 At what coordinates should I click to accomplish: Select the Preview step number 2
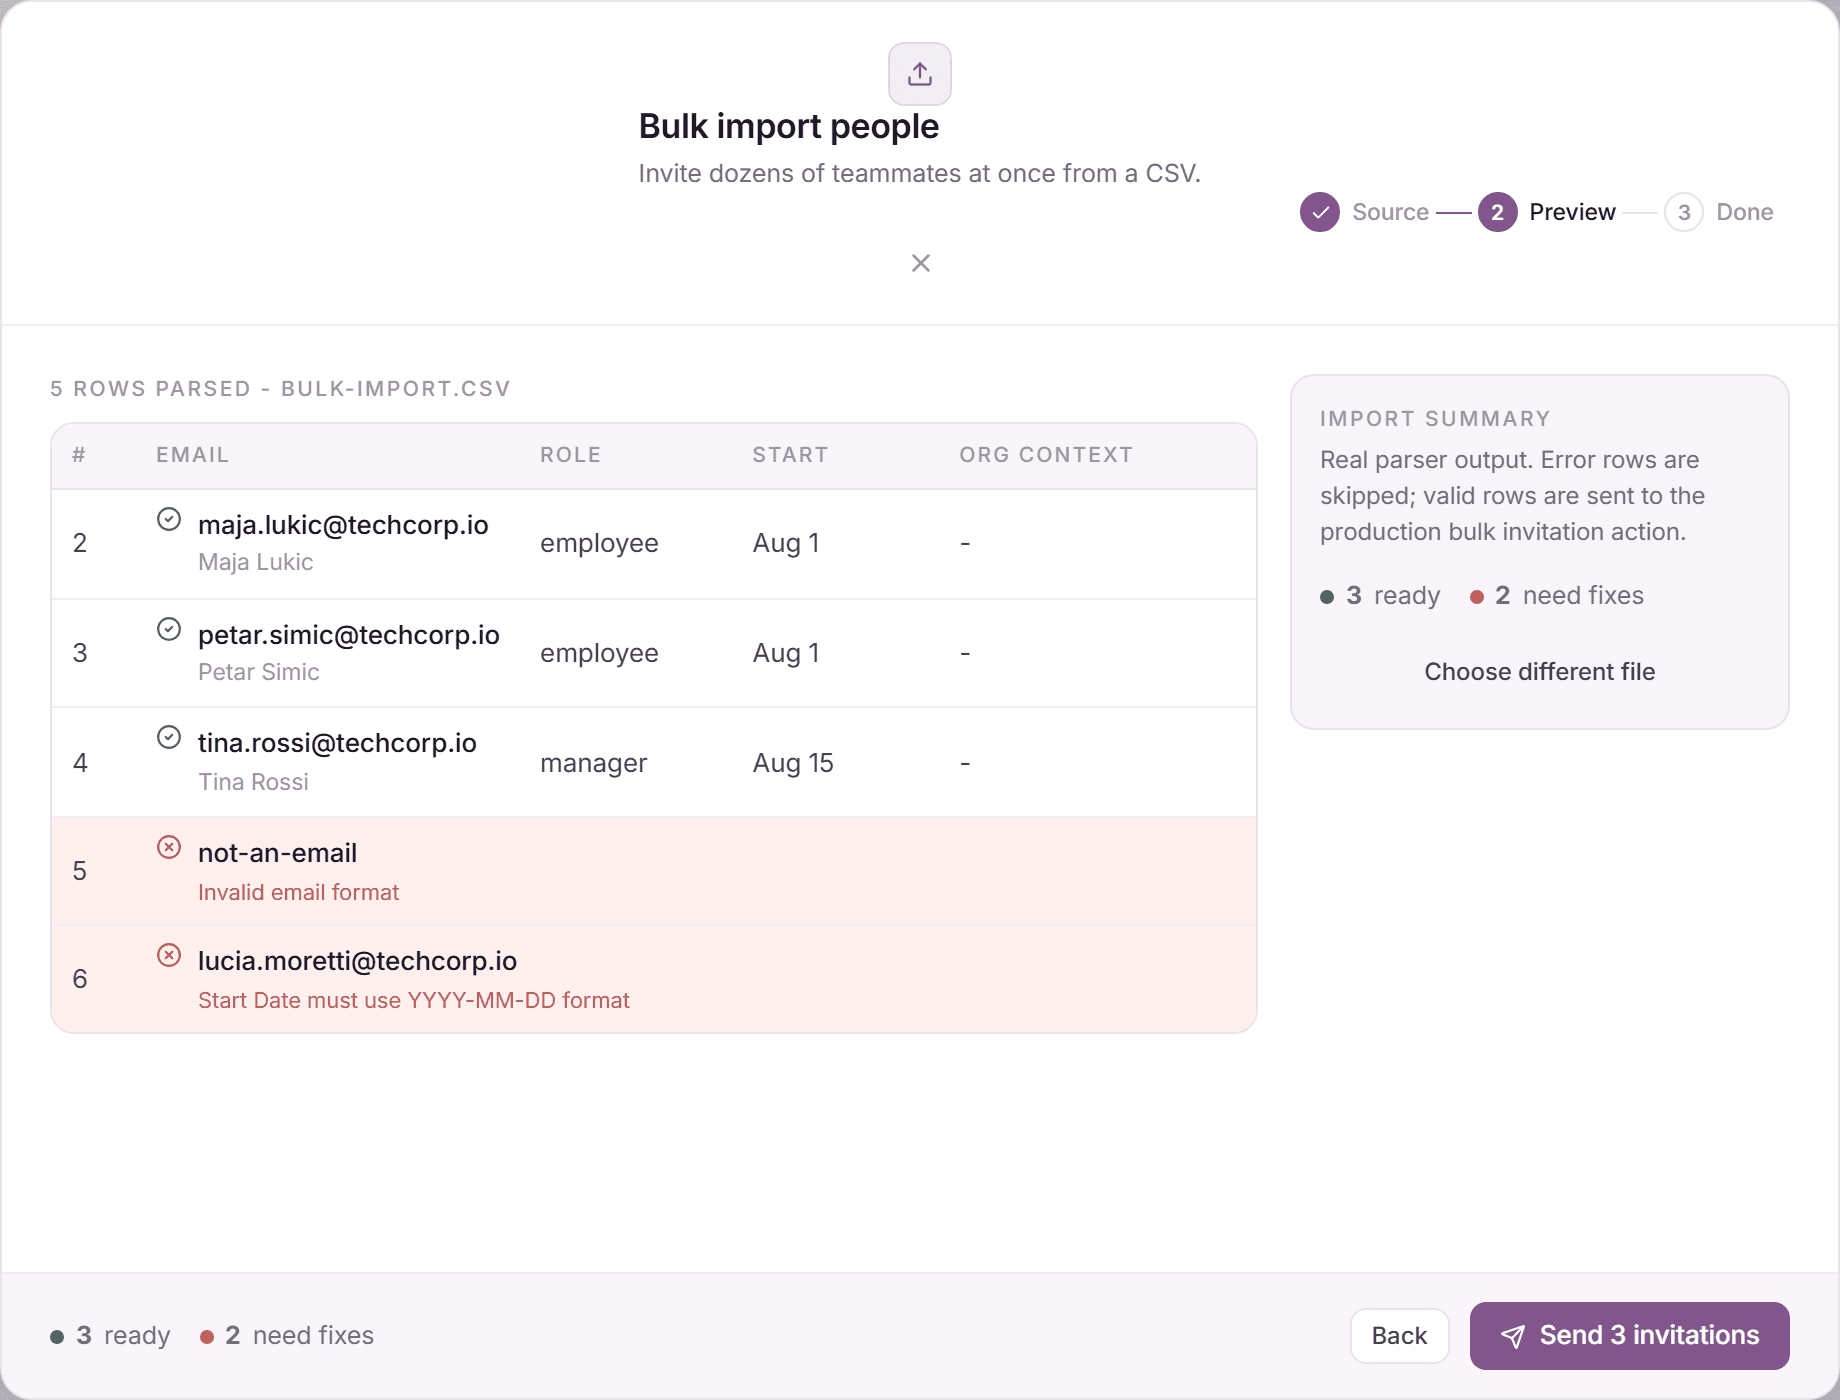1497,212
